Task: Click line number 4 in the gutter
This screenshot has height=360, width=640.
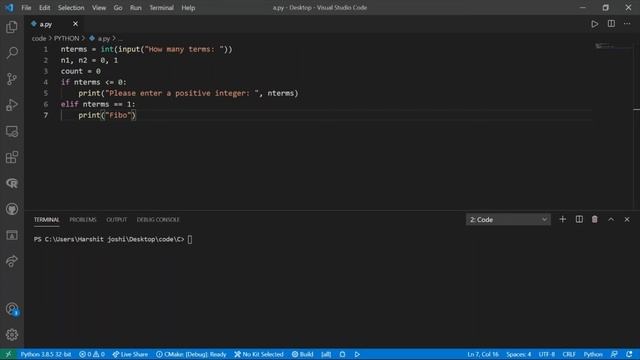Action: [46, 82]
